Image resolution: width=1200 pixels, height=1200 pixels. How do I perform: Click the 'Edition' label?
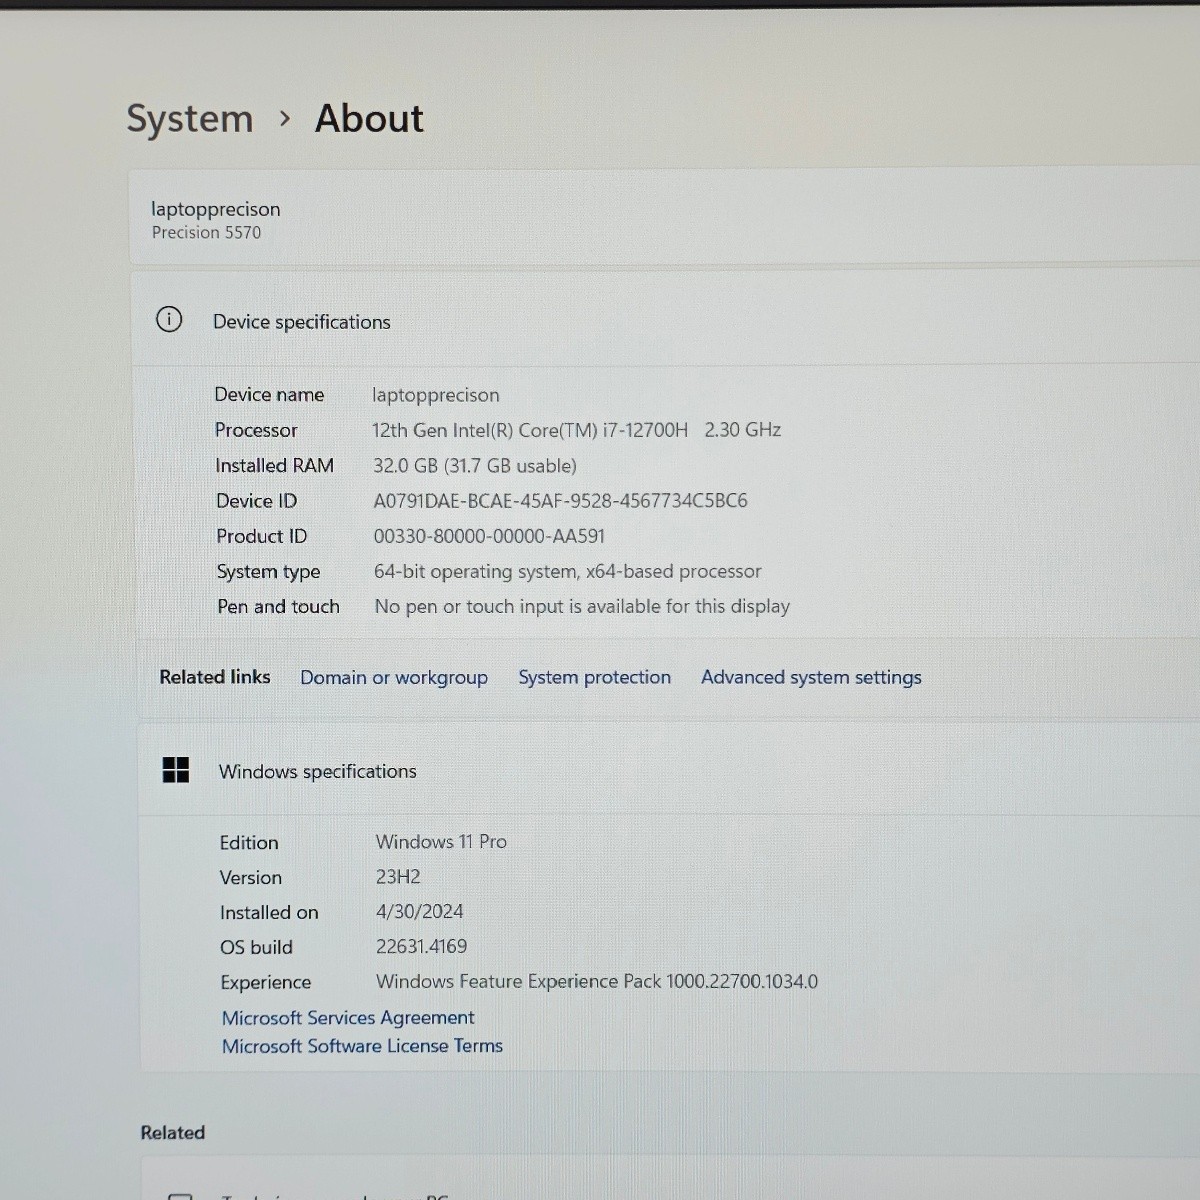249,843
